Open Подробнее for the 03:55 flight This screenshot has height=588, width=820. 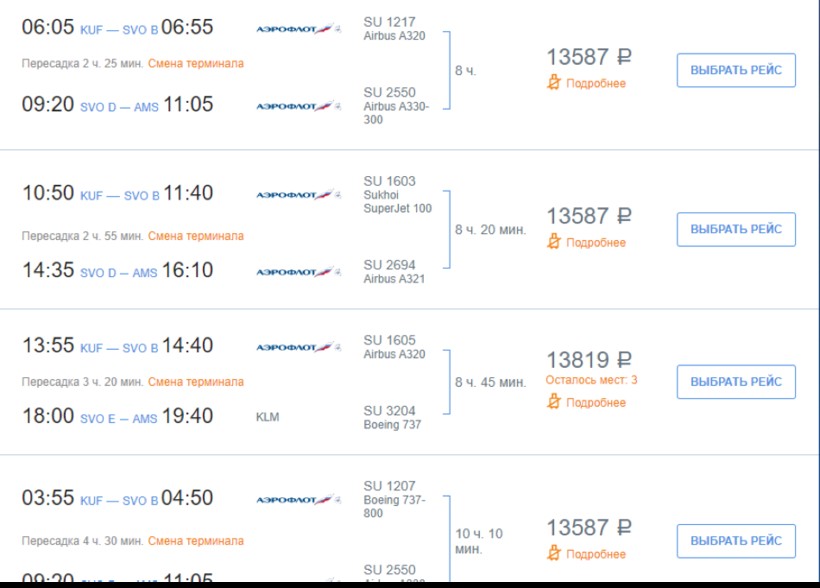click(596, 554)
